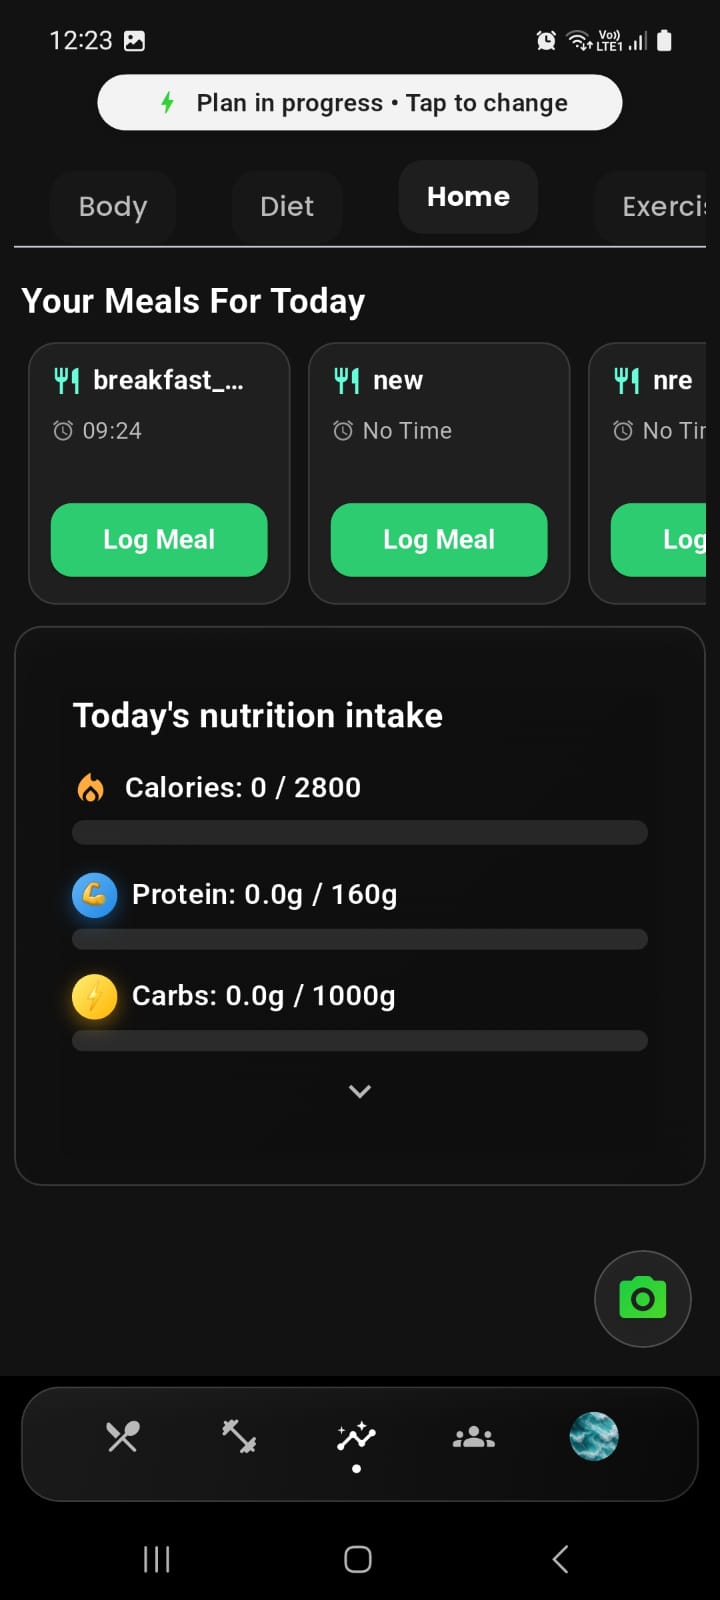Click the Calories progress bar
Screen dimensions: 720x1600
tap(360, 832)
